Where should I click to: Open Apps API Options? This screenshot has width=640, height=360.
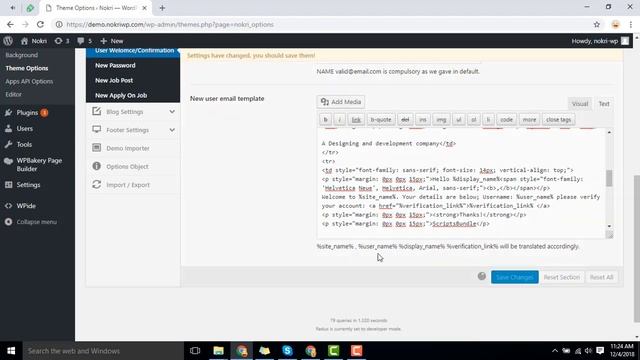tap(29, 81)
